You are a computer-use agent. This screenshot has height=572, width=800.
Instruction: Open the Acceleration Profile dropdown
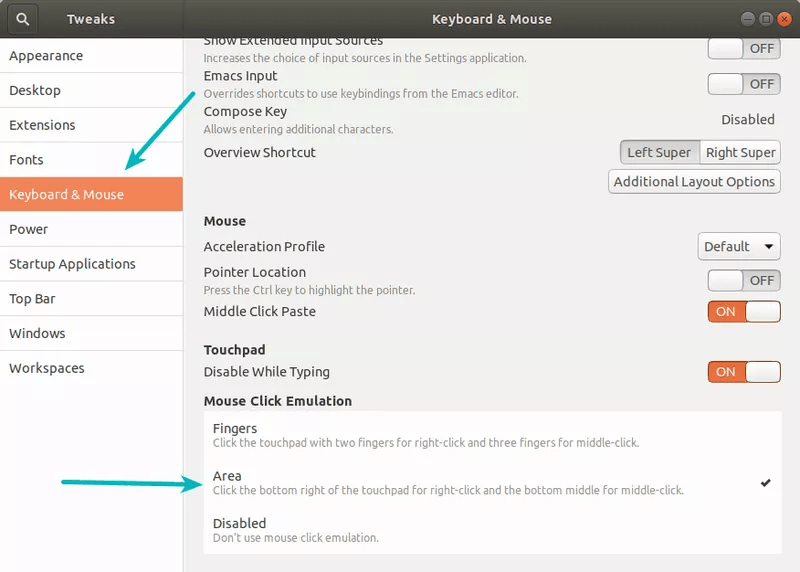(738, 246)
